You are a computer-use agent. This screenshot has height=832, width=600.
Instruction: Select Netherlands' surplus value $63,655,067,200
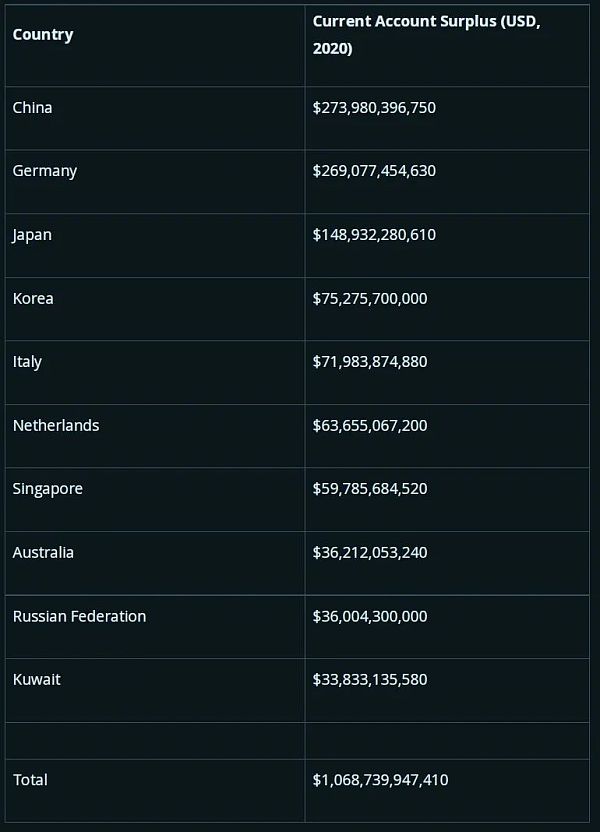(370, 425)
